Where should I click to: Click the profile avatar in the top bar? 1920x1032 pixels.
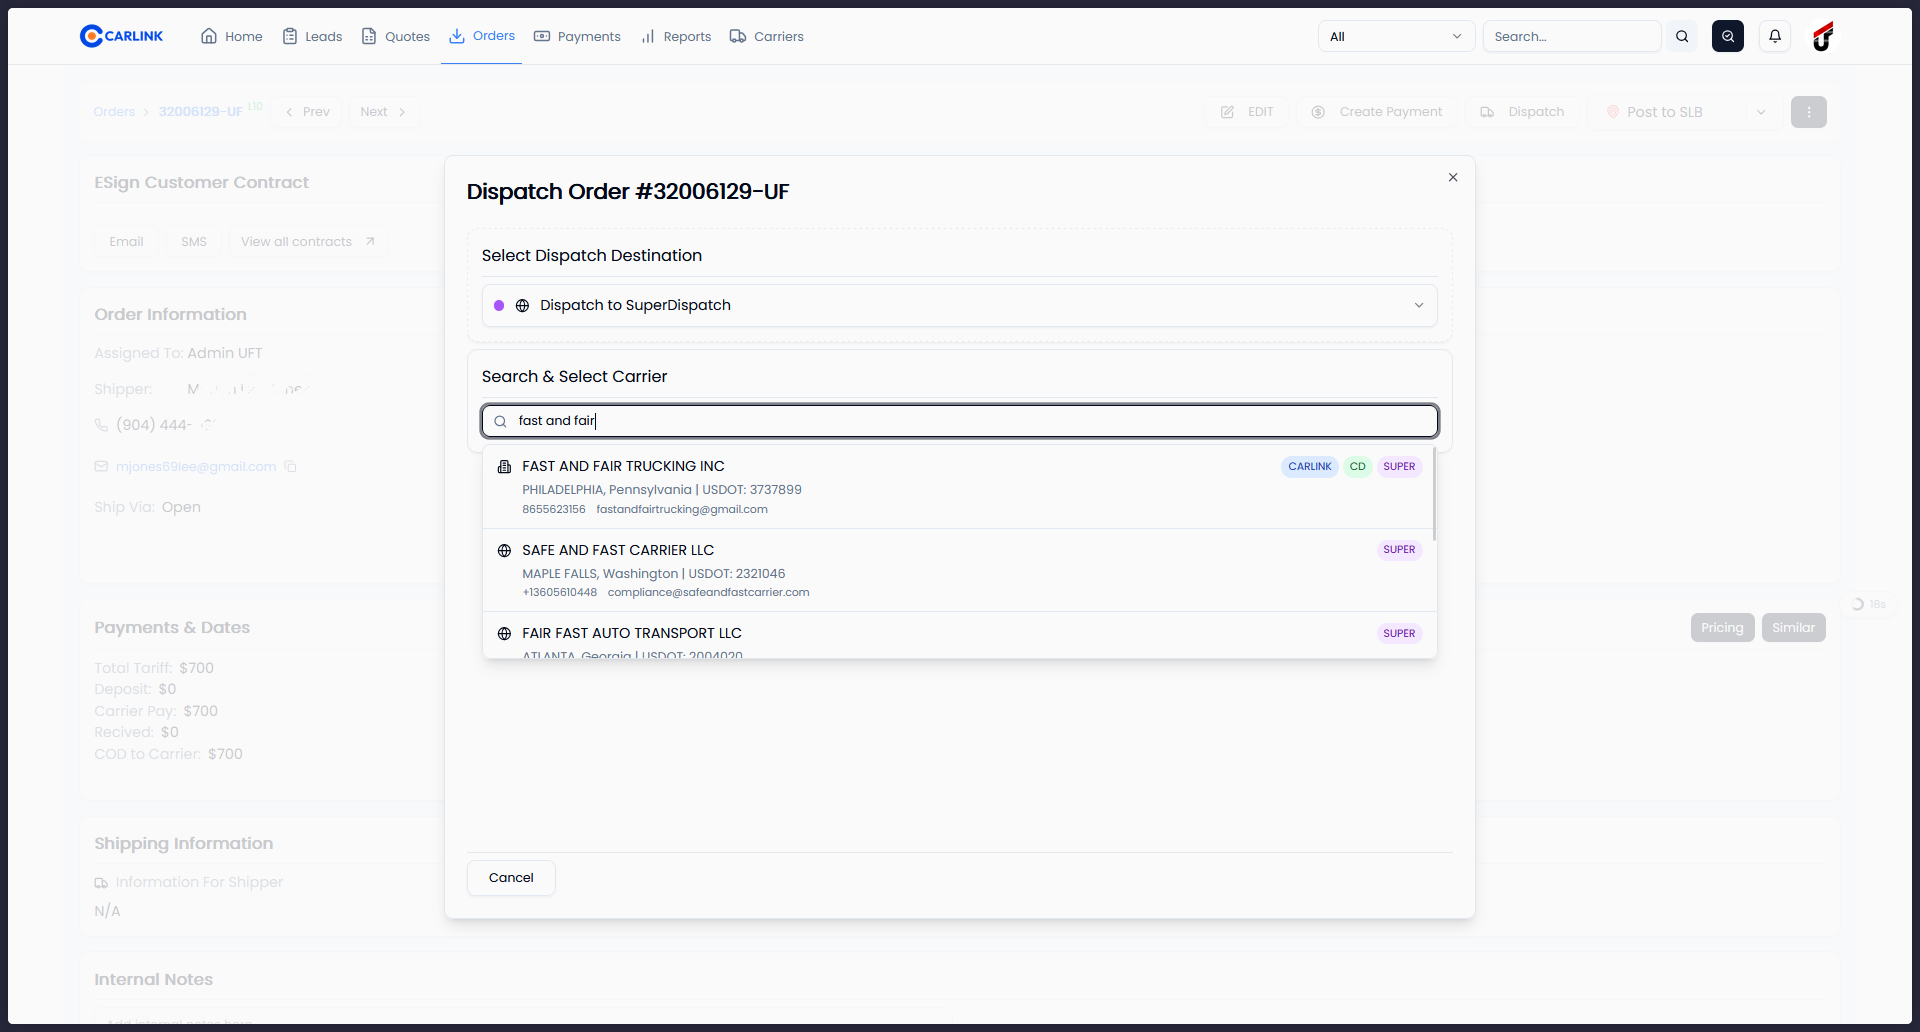(x=1822, y=36)
